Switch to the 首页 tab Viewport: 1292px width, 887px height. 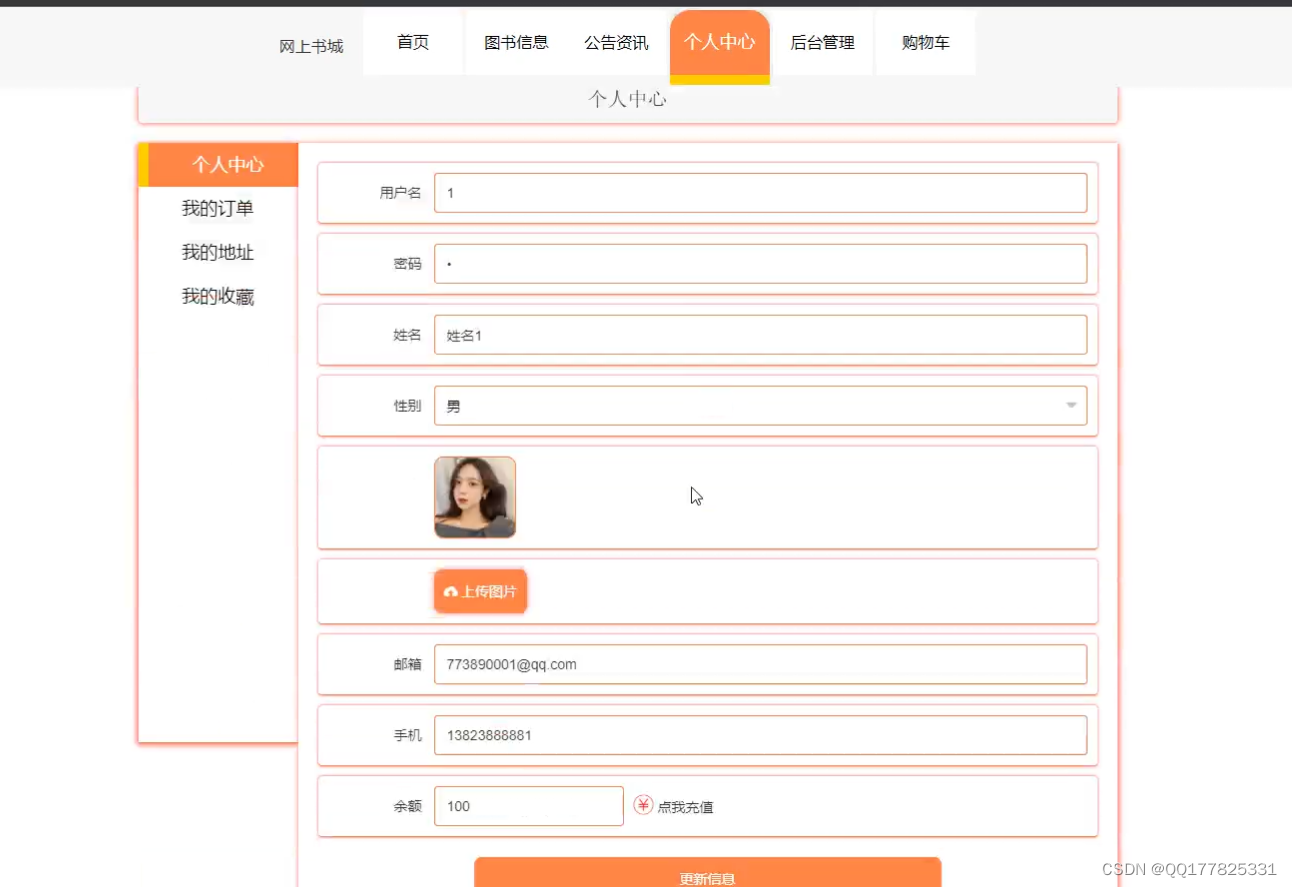(412, 43)
